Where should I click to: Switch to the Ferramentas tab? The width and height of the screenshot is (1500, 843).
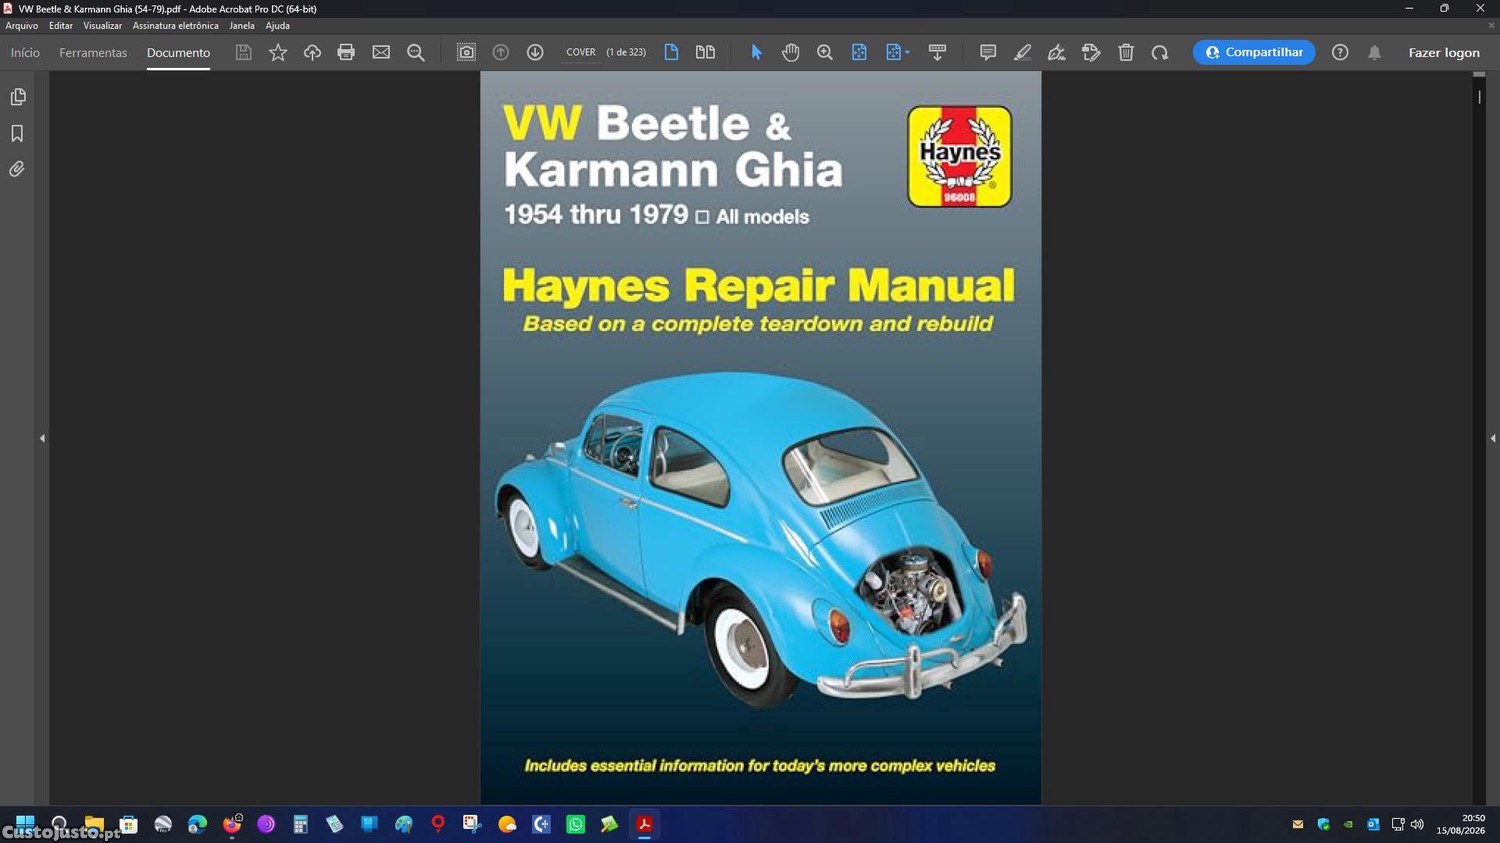(93, 53)
